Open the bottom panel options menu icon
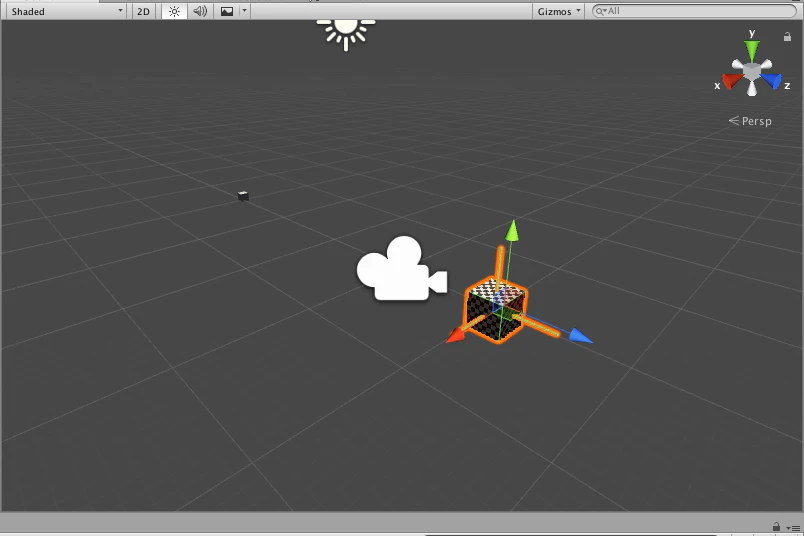Image resolution: width=804 pixels, height=536 pixels. (x=793, y=528)
